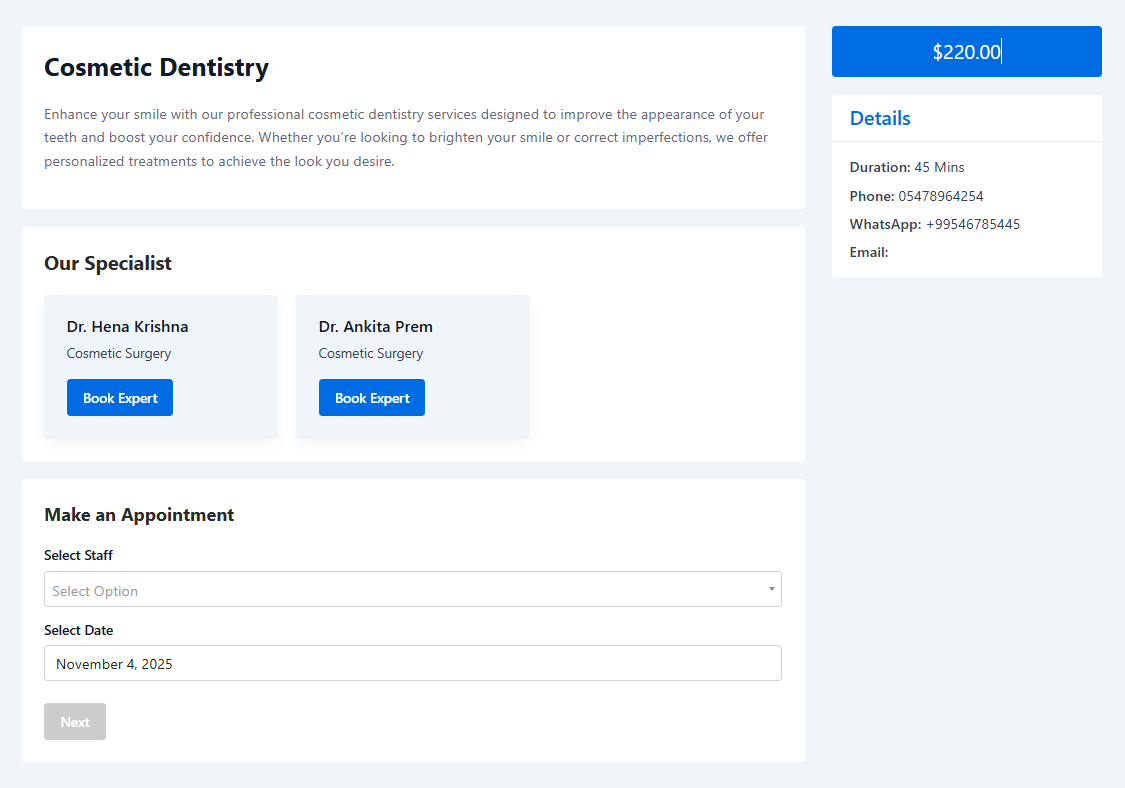Click the Email label in Details
1125x788 pixels.
pyautogui.click(x=869, y=252)
